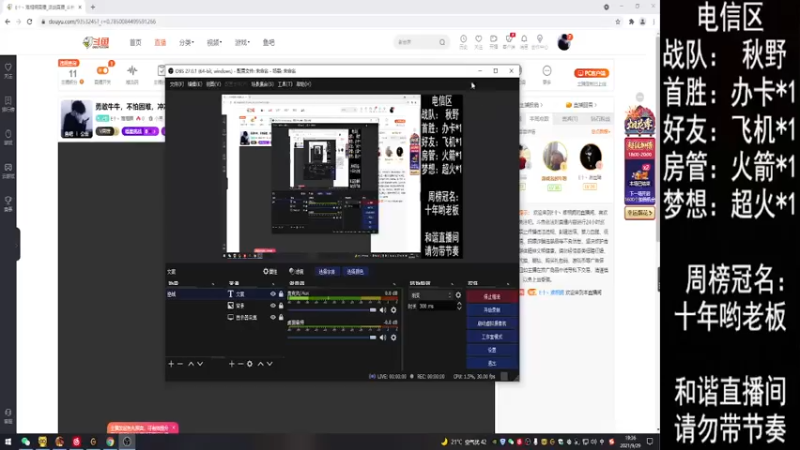Open WeChat from the Windows taskbar
This screenshot has width=800, height=450.
(x=26, y=442)
